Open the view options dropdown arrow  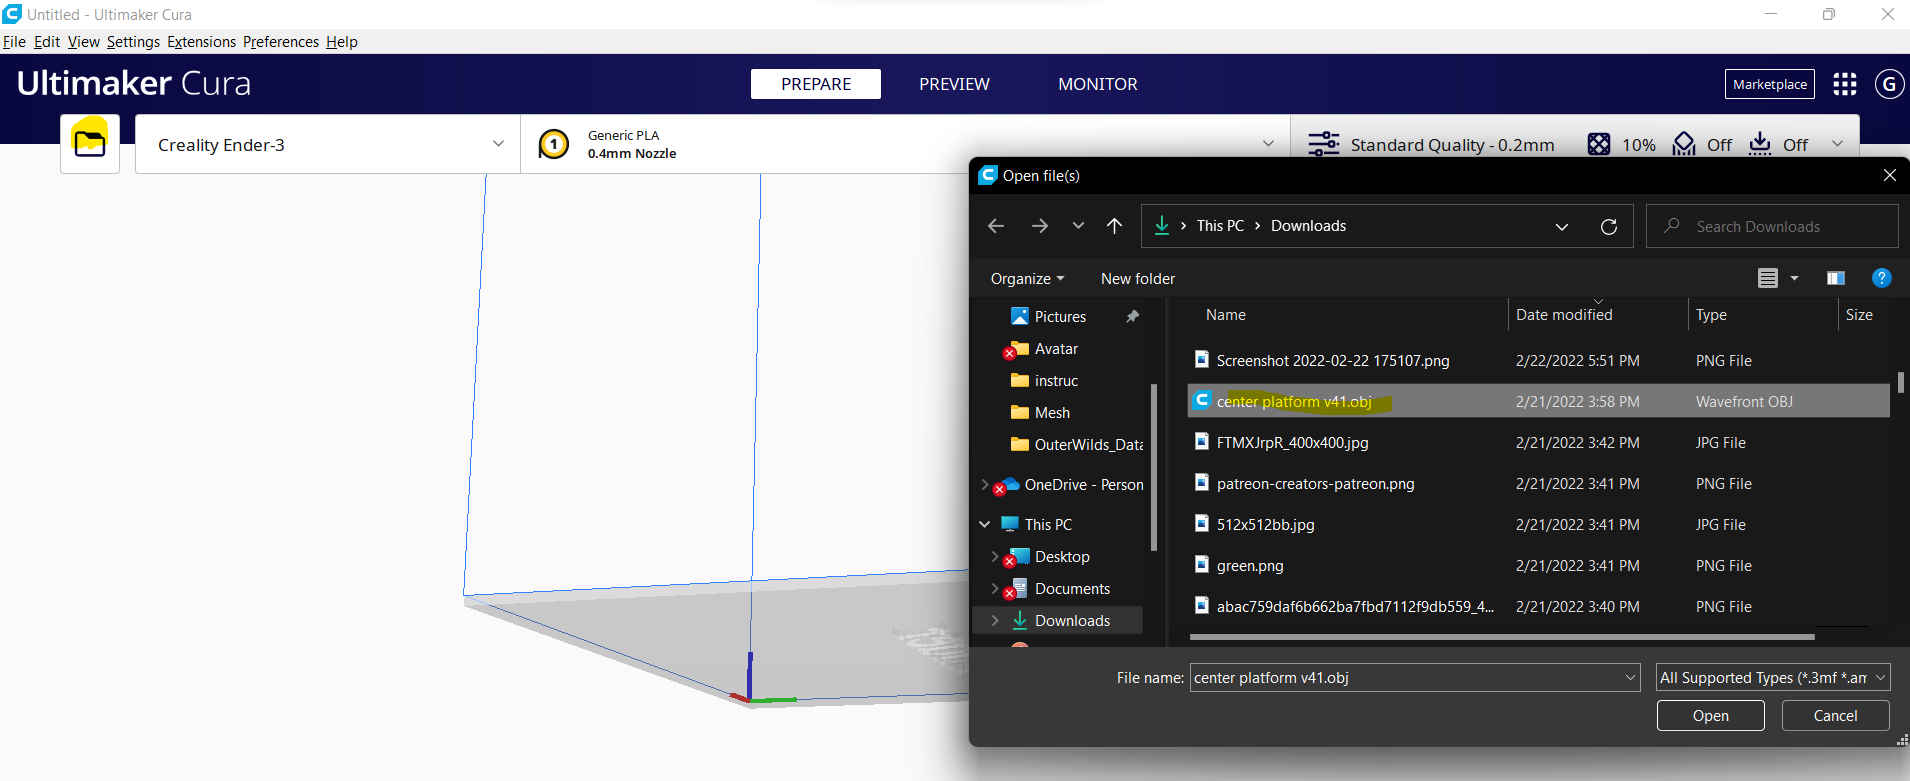tap(1794, 278)
